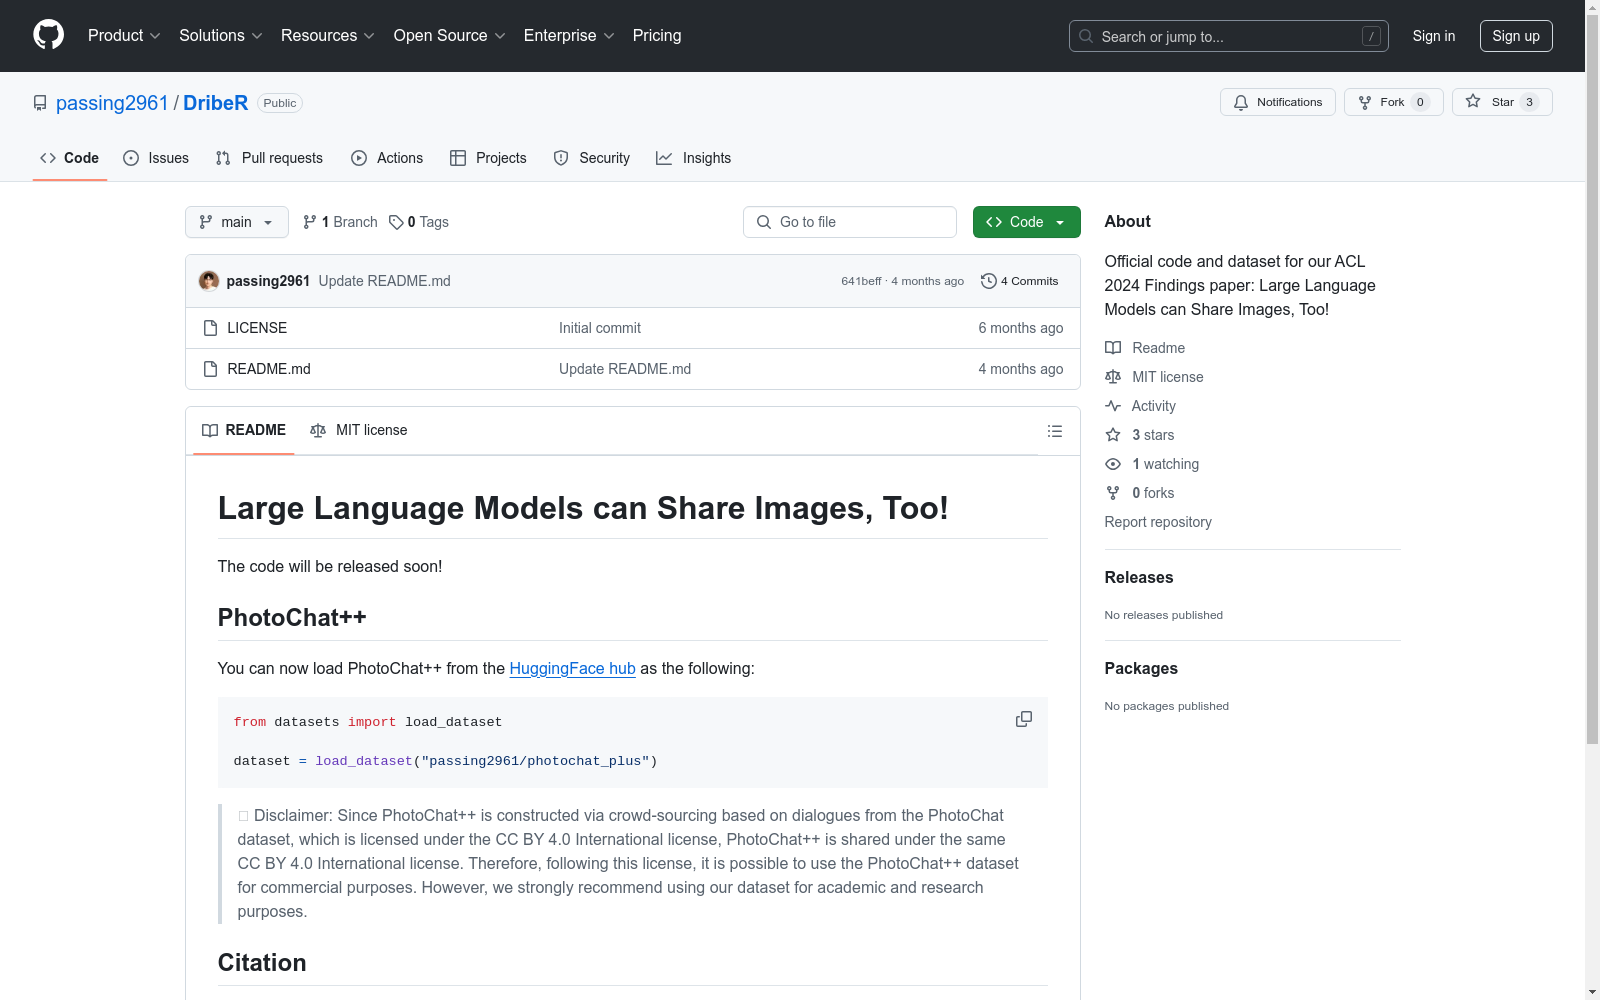Click the LICENSE file icon
1600x1000 pixels.
210,328
